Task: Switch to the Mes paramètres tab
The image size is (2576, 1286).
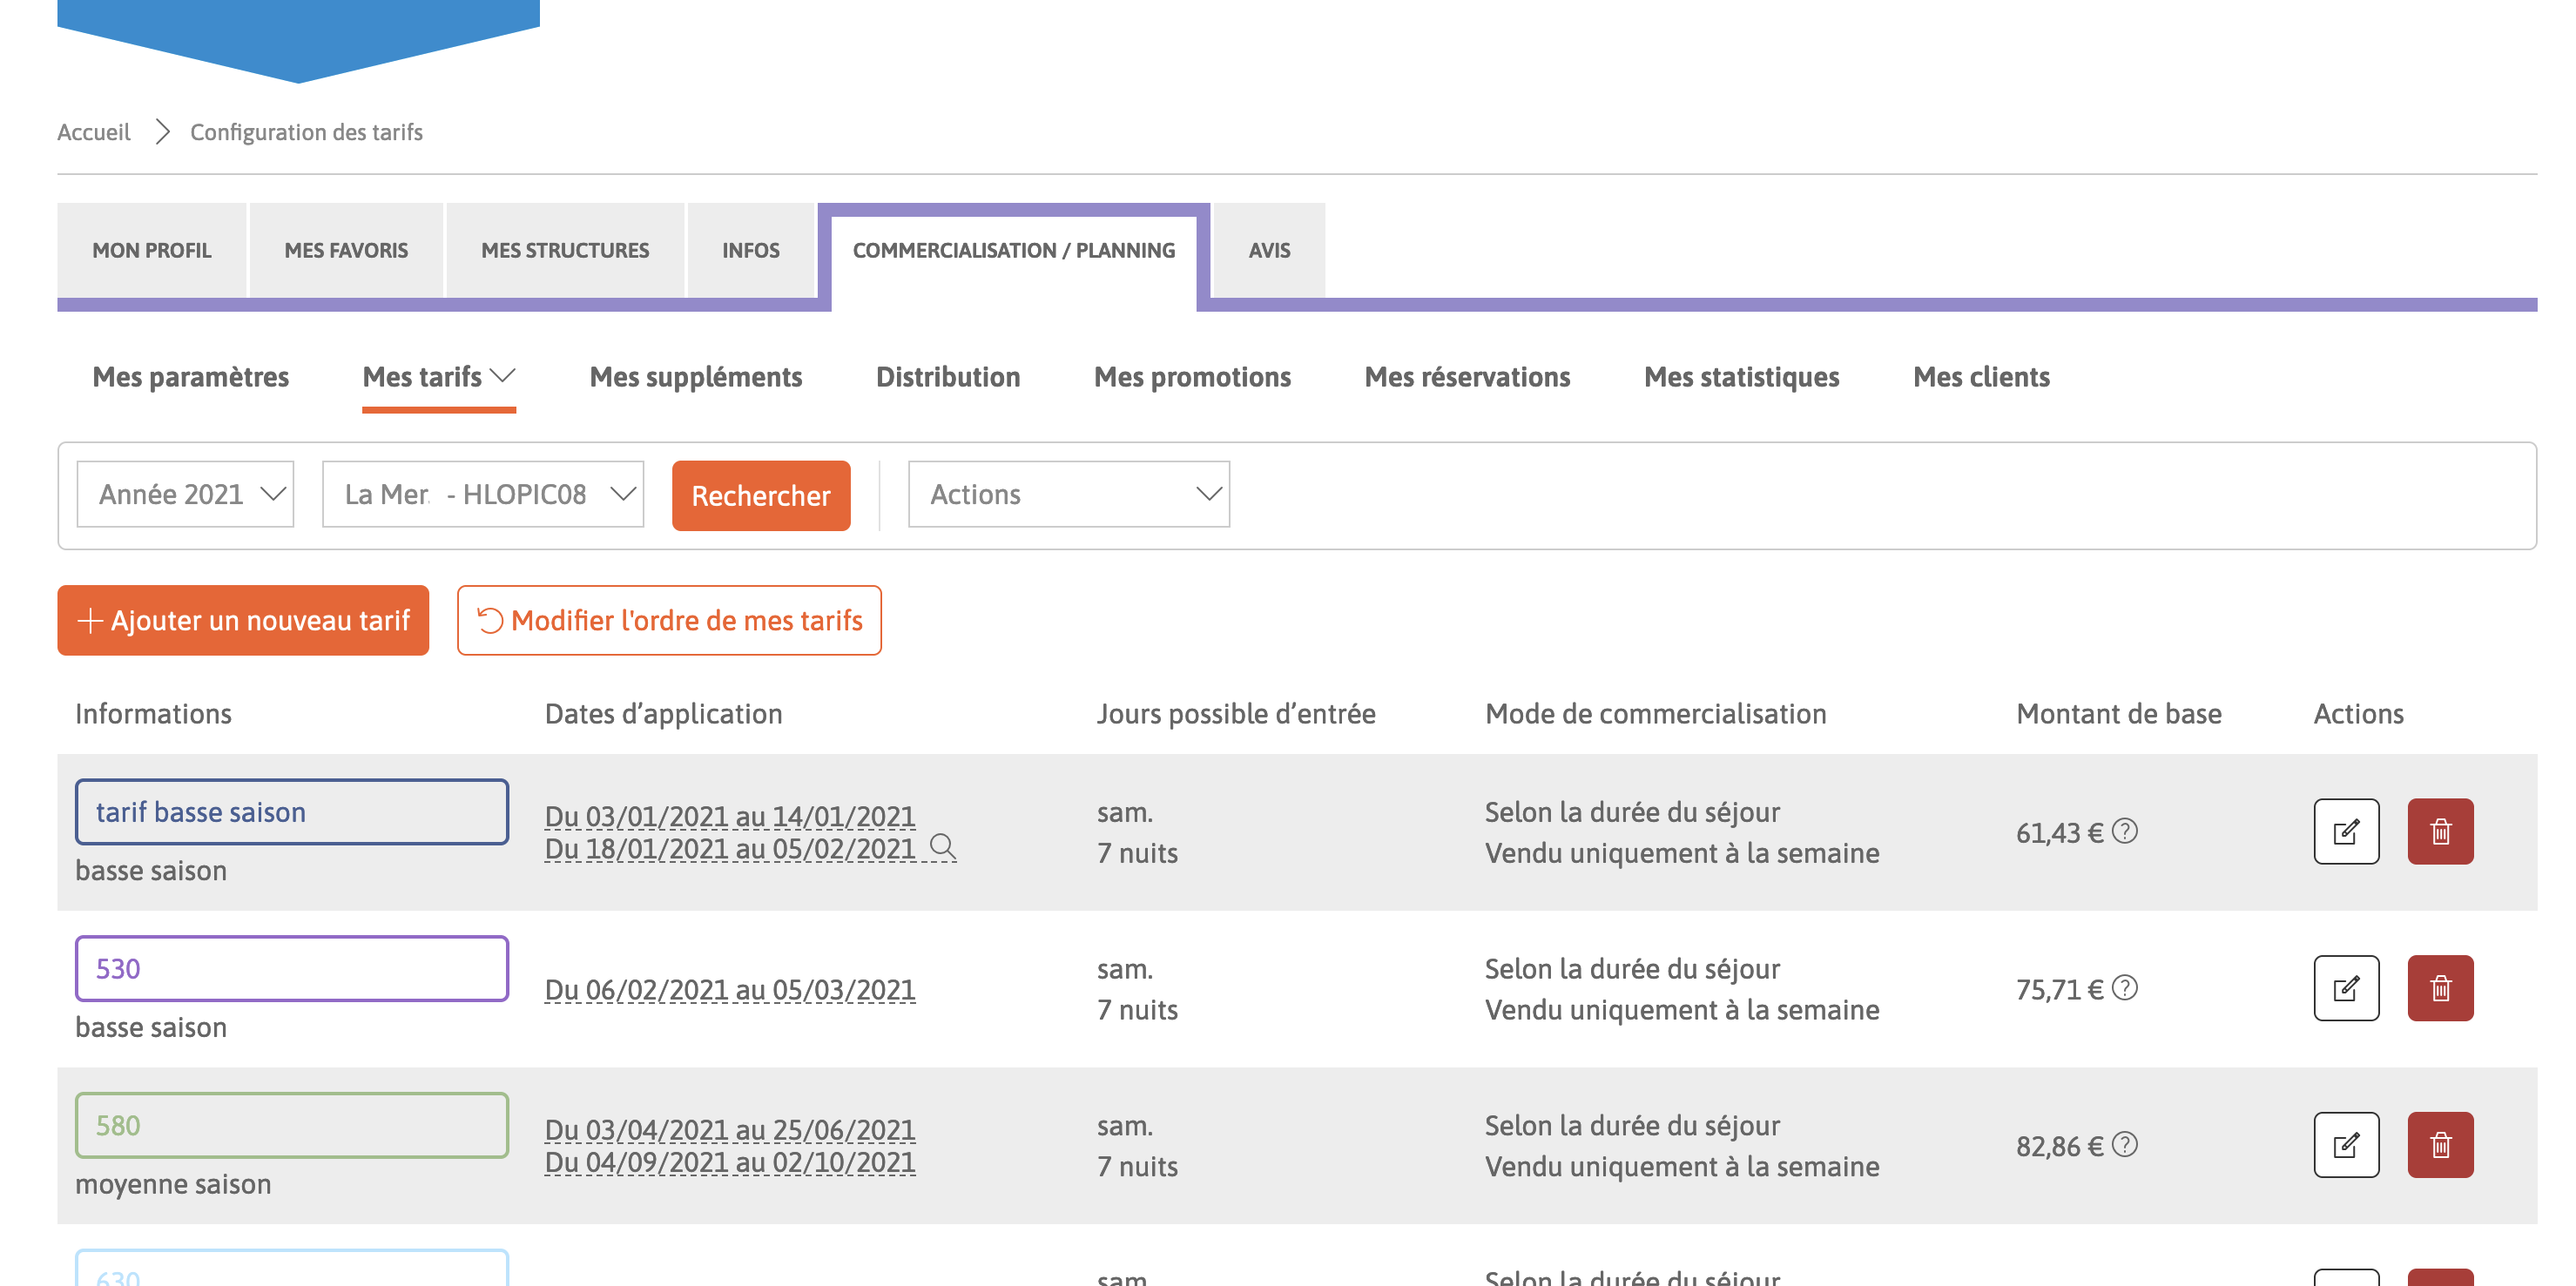Action: pyautogui.click(x=192, y=376)
